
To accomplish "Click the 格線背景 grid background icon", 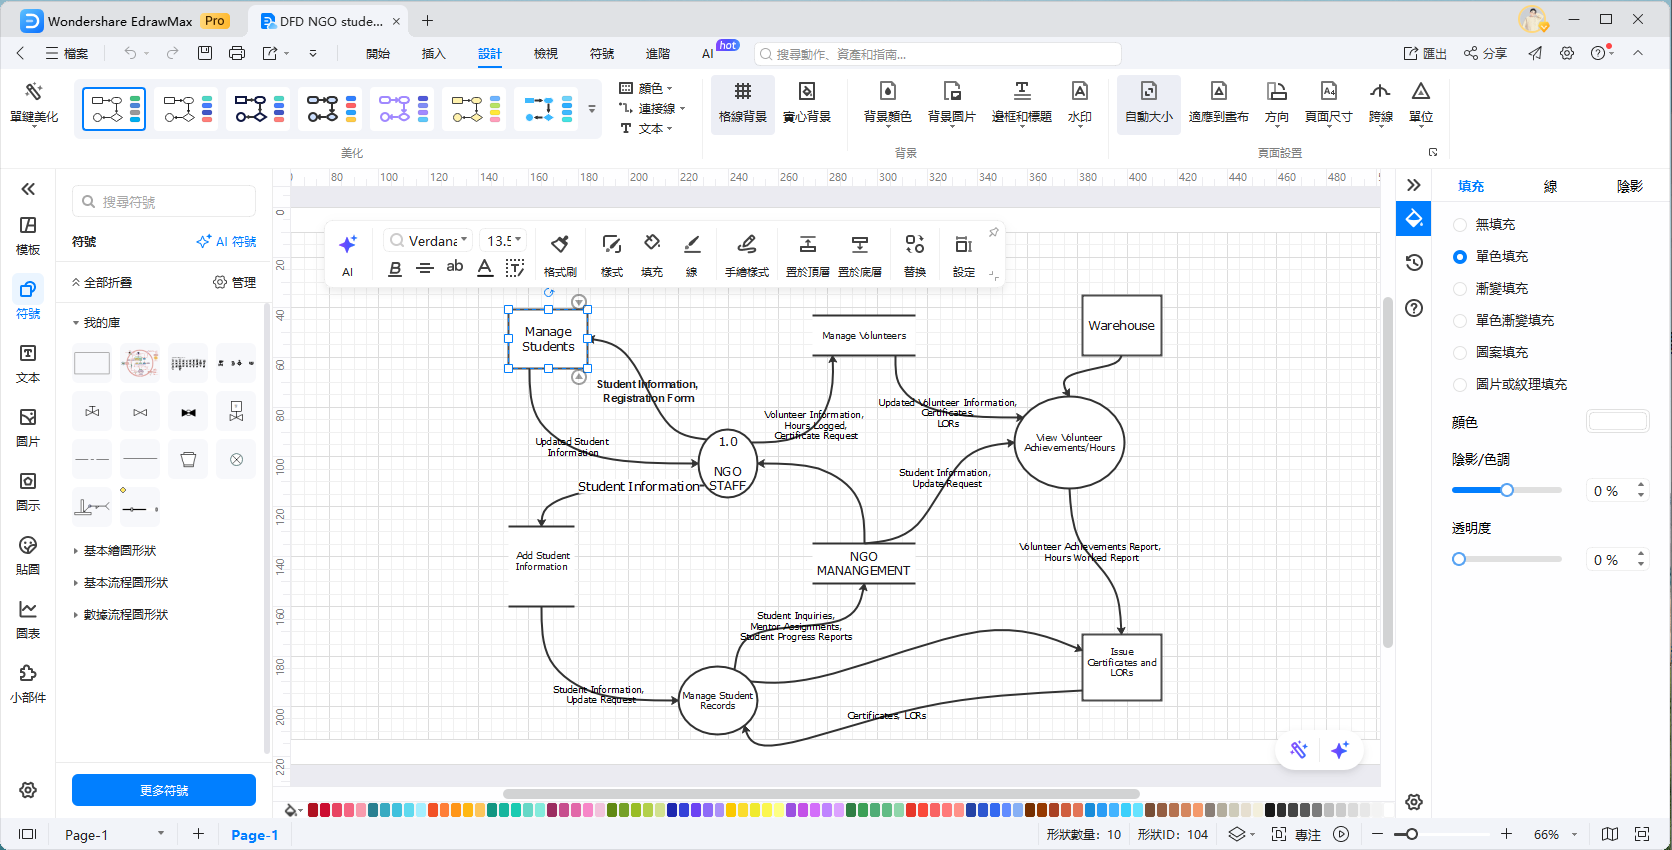I will tap(742, 92).
